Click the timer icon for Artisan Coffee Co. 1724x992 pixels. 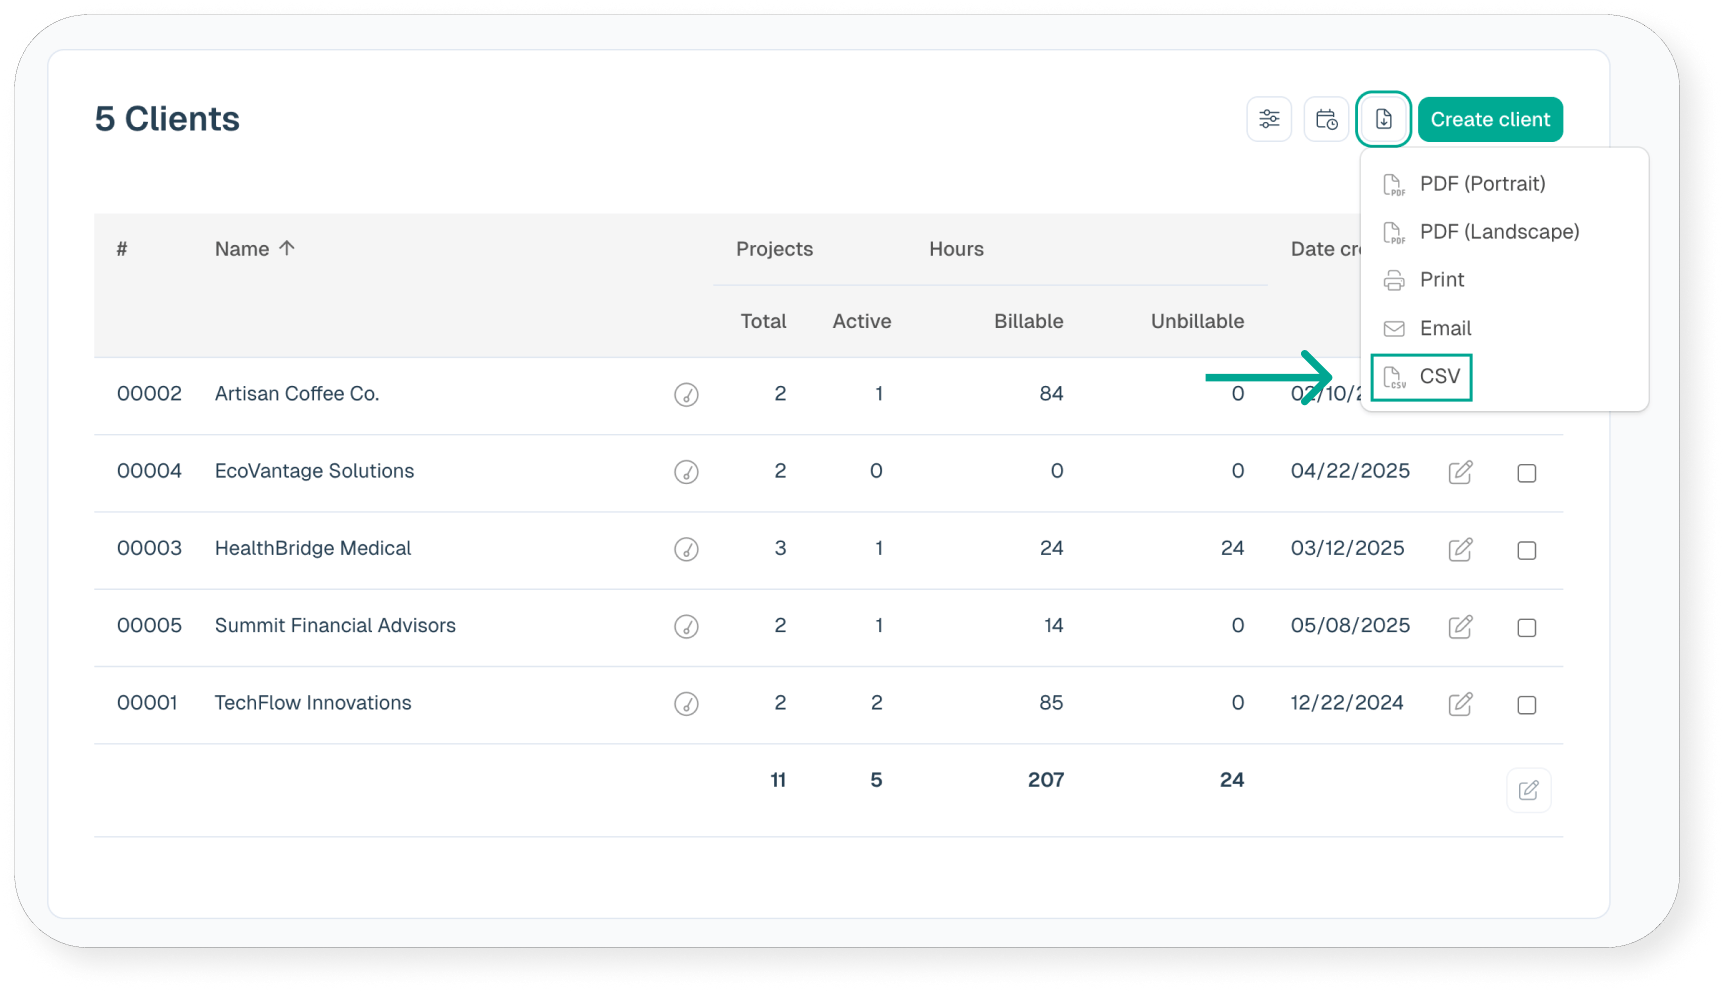point(686,395)
